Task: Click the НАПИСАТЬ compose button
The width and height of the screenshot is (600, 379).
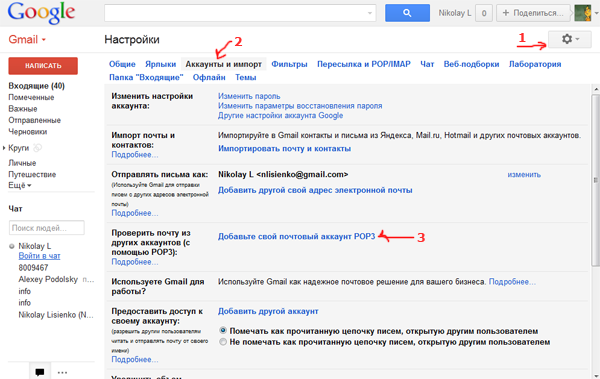Action: click(x=43, y=66)
